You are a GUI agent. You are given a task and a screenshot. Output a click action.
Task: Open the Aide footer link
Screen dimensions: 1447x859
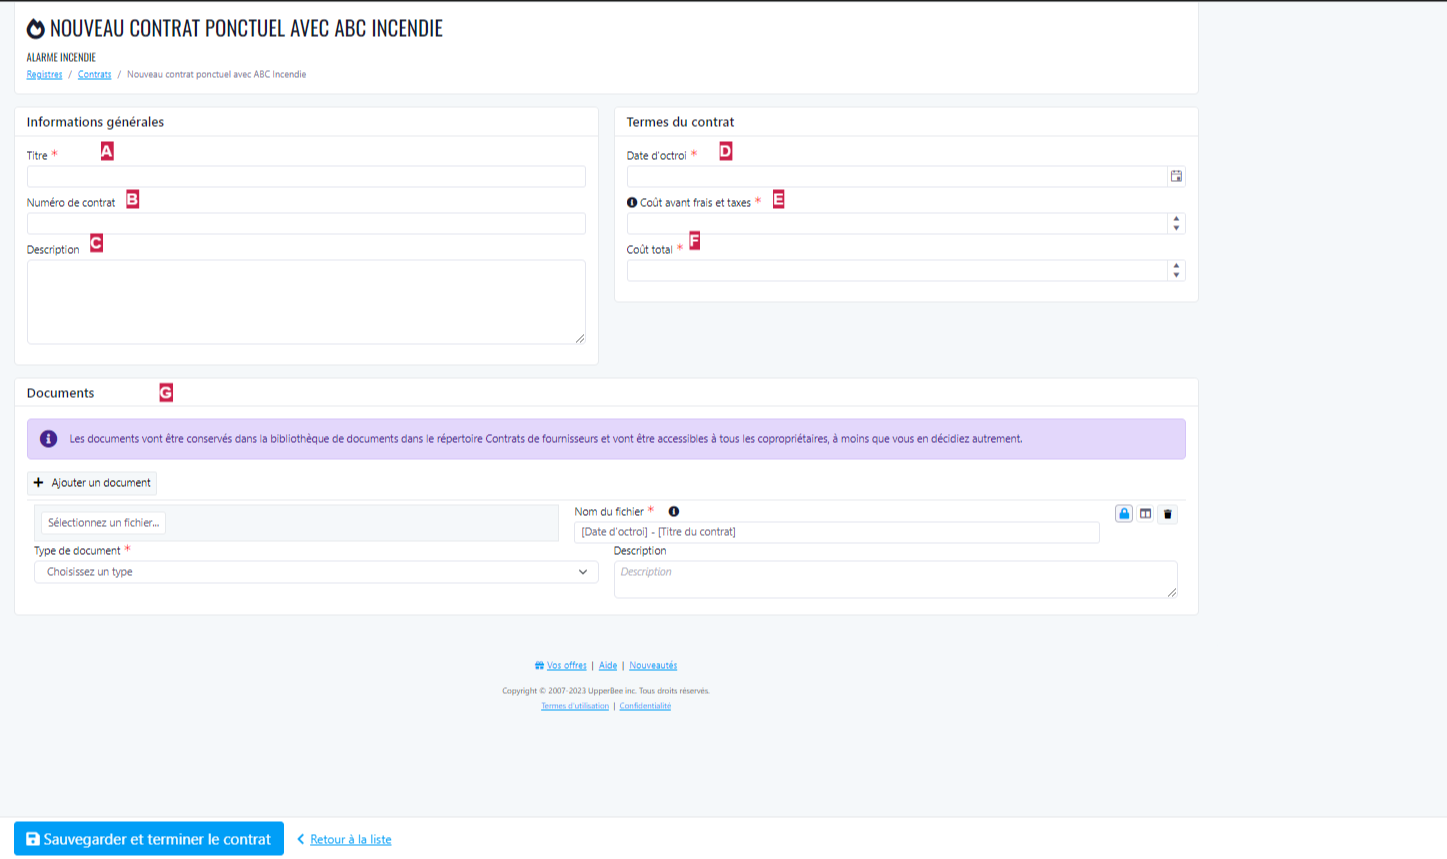pos(608,665)
